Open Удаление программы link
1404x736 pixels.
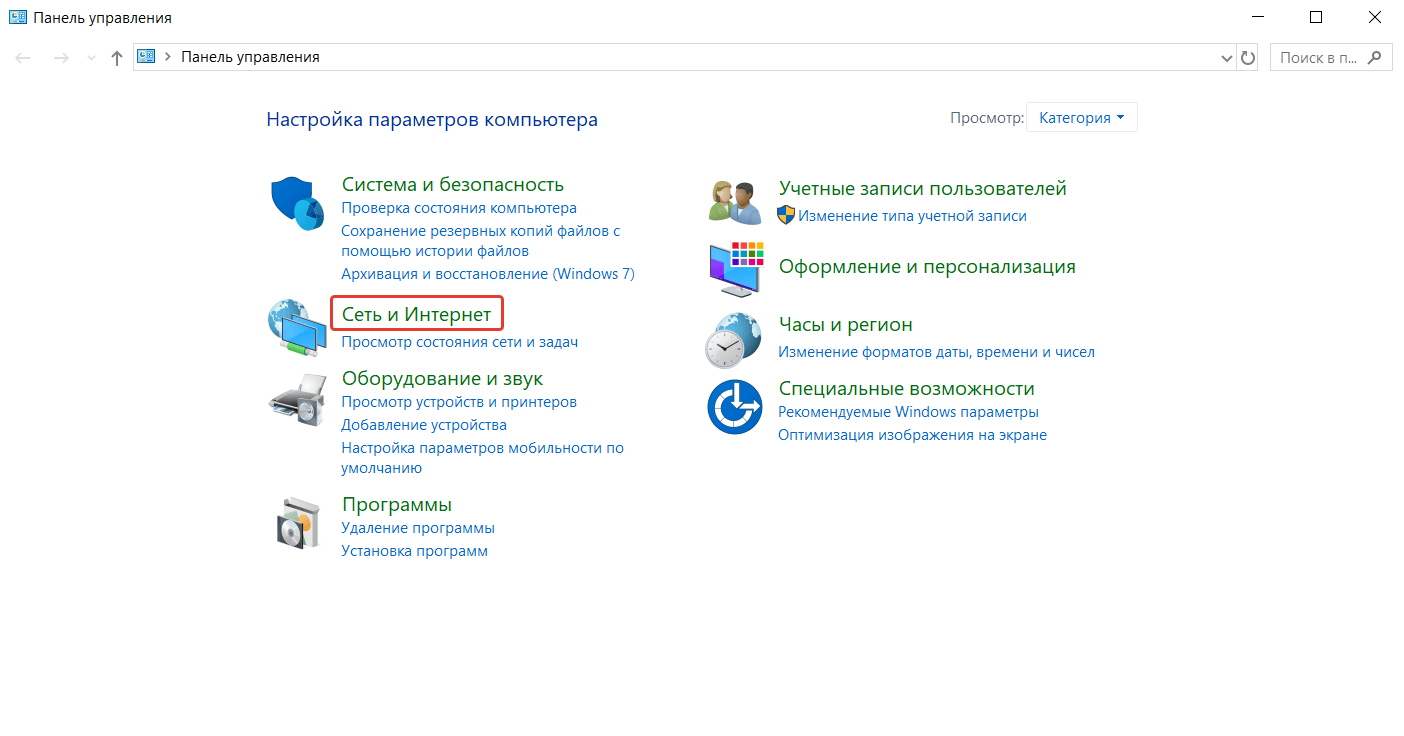pos(418,528)
